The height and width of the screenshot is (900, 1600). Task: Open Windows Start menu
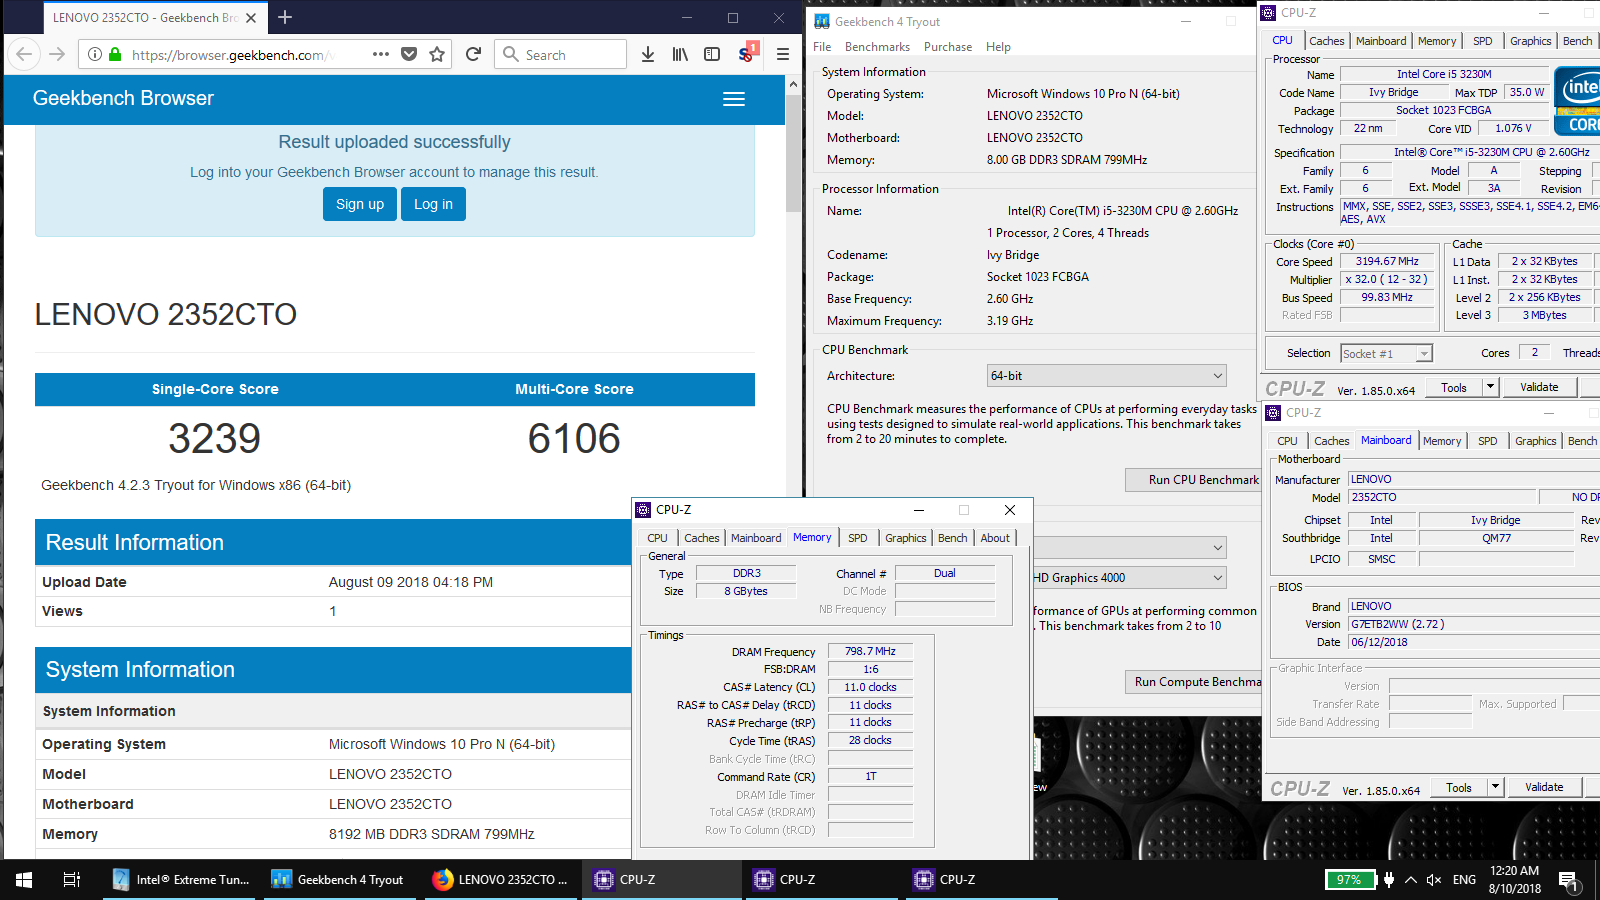24,880
